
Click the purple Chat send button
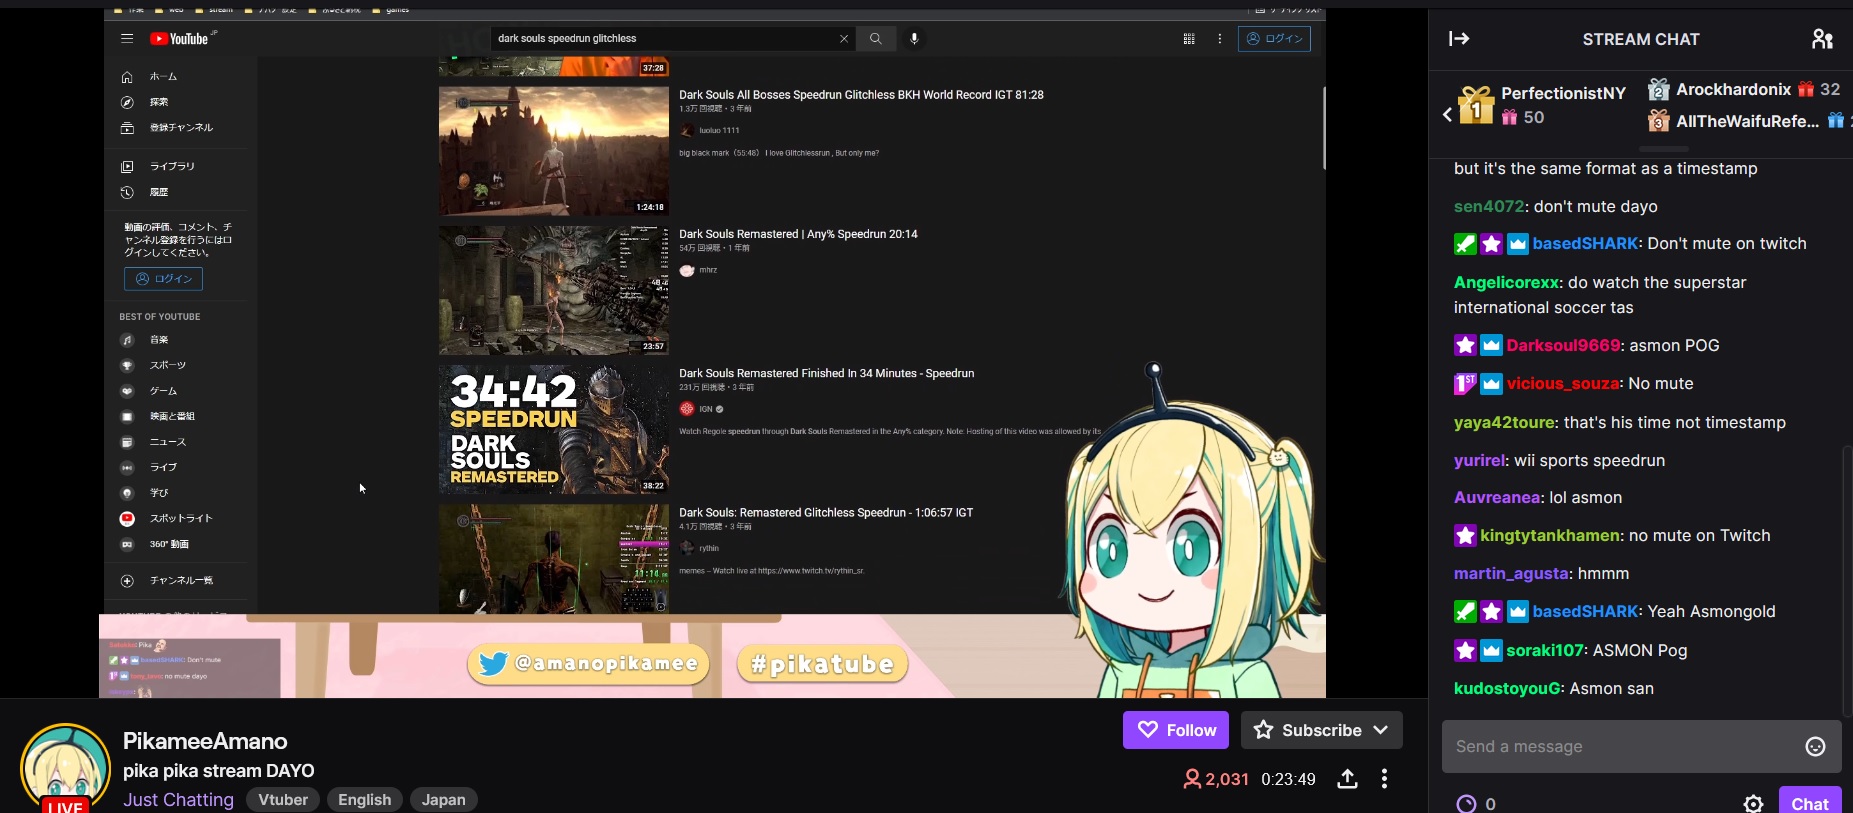(1810, 802)
